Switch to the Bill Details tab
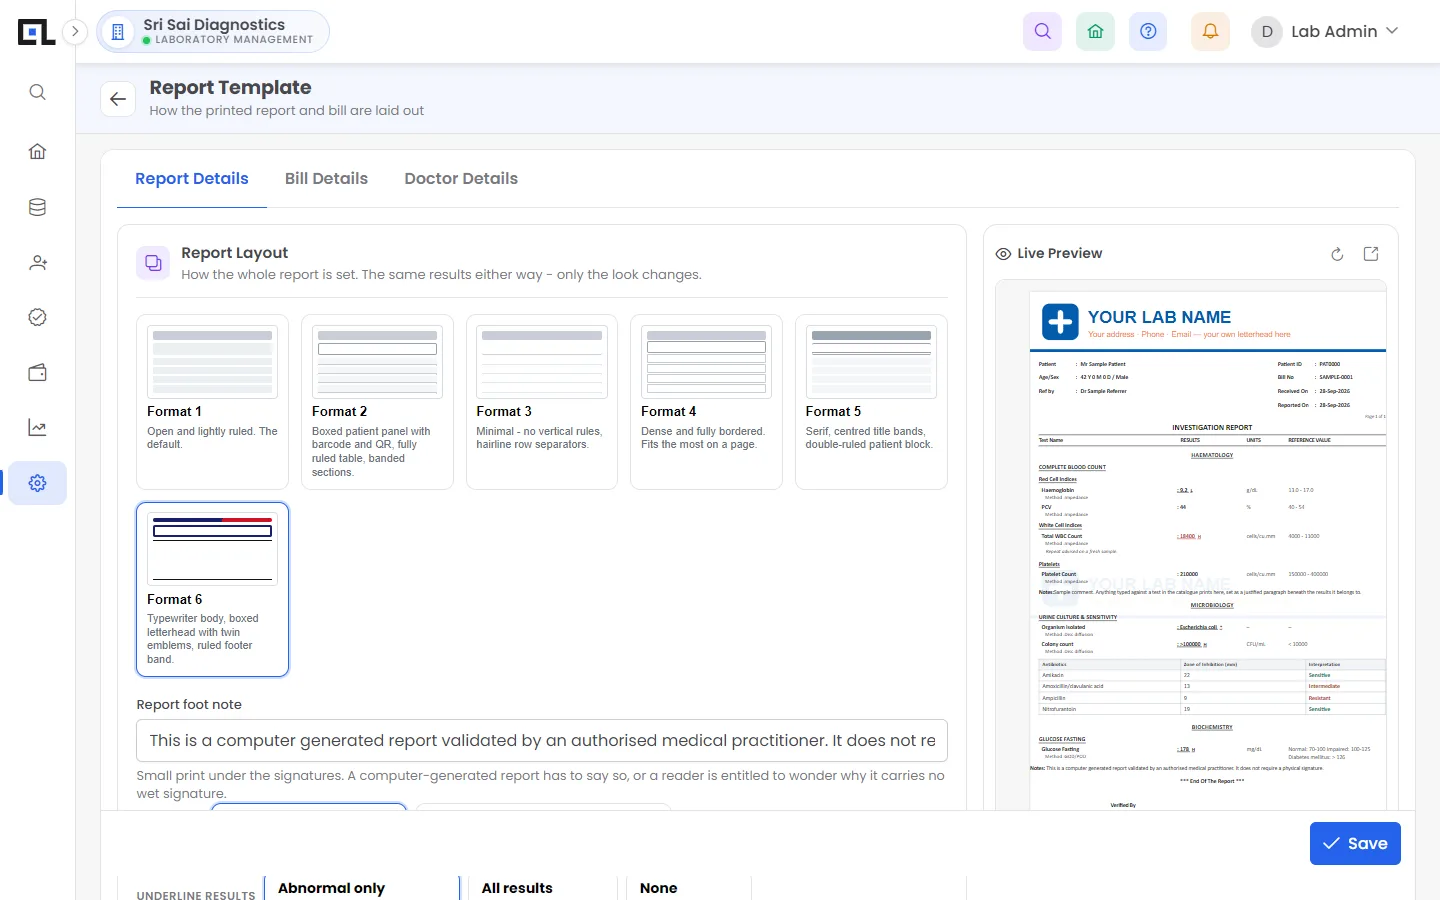1440x900 pixels. [326, 179]
